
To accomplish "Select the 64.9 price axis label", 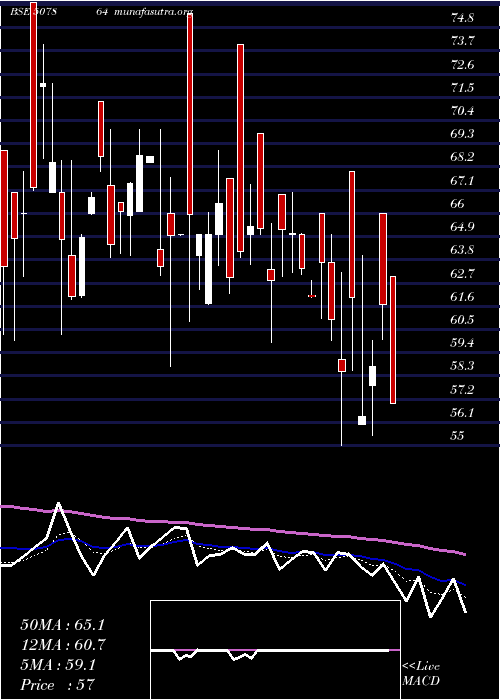I will [462, 227].
